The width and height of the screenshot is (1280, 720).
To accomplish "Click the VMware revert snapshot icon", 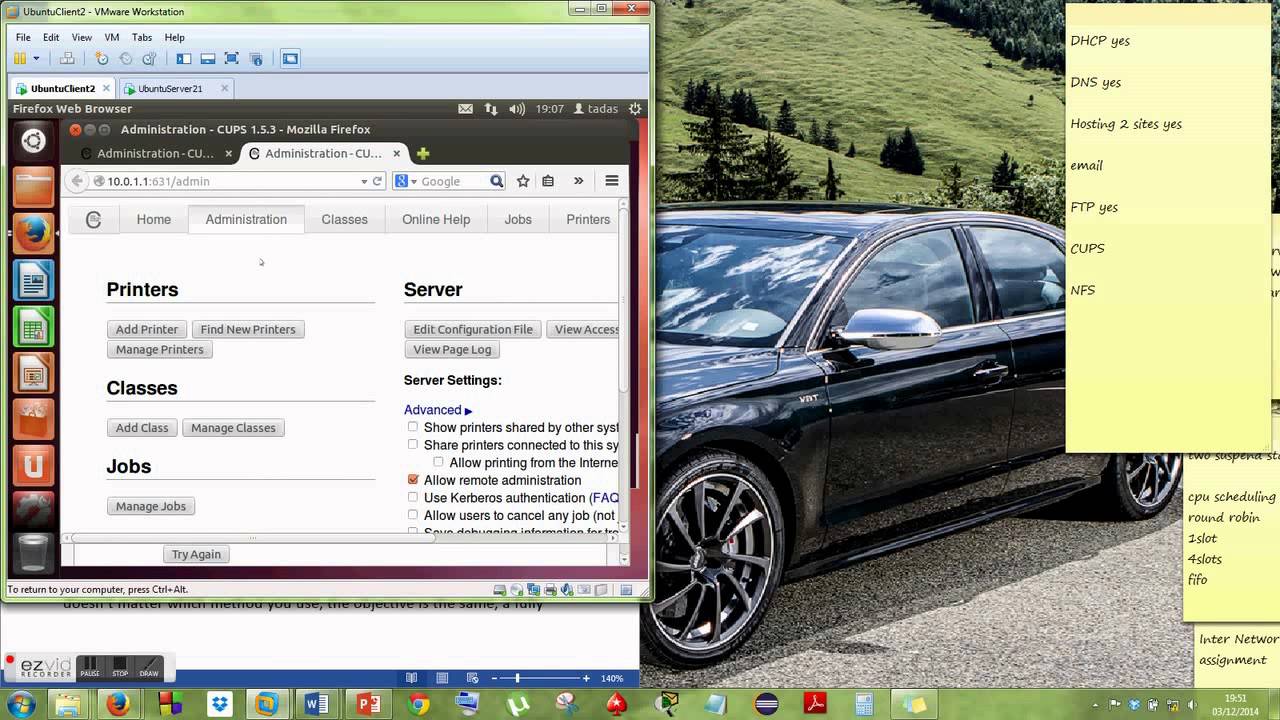I will [x=125, y=59].
